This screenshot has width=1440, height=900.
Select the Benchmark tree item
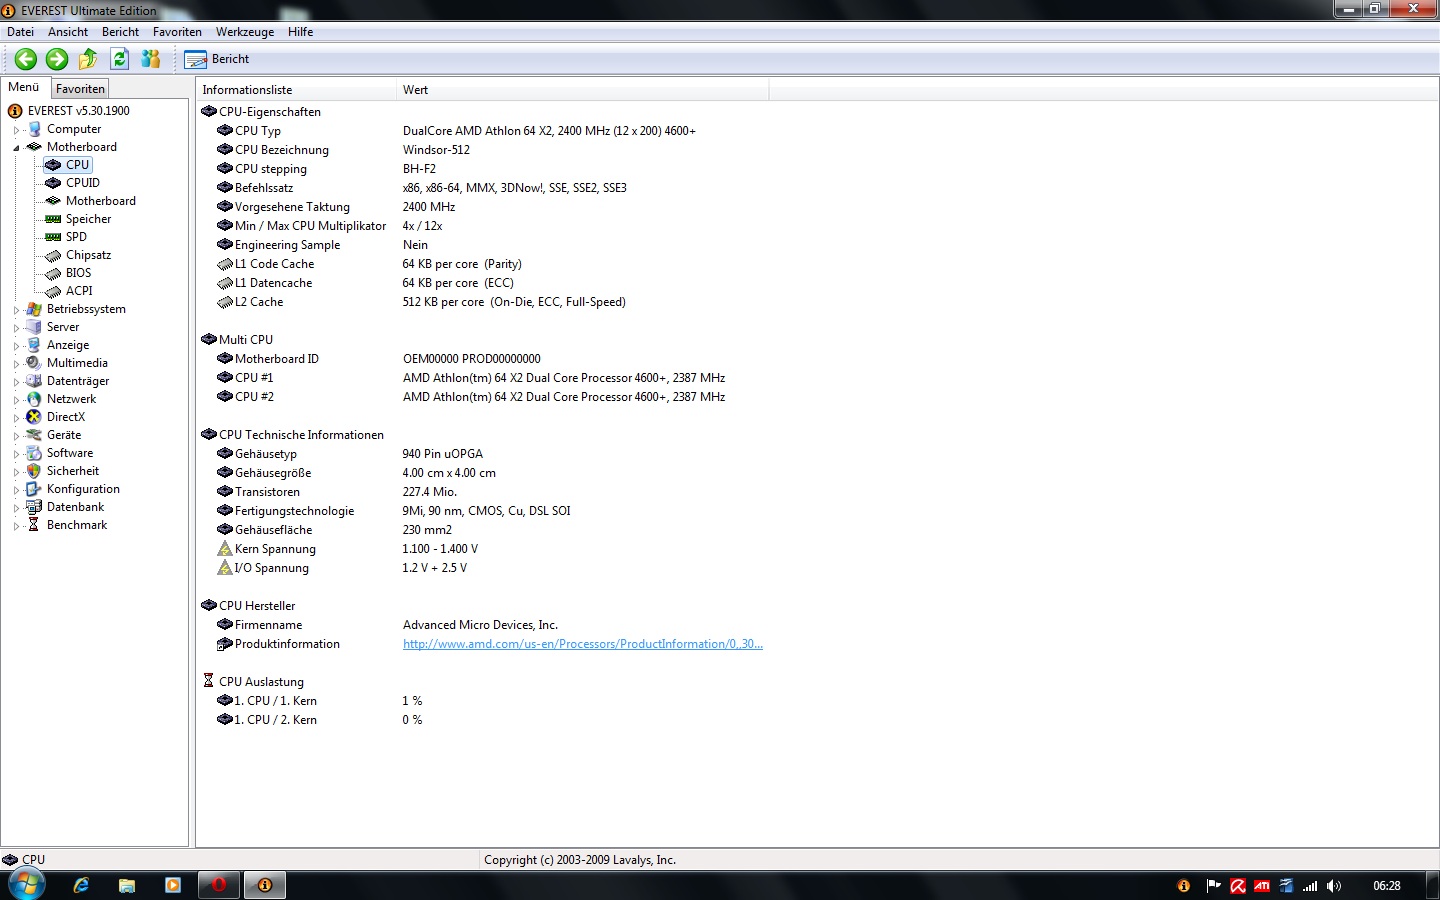(76, 525)
